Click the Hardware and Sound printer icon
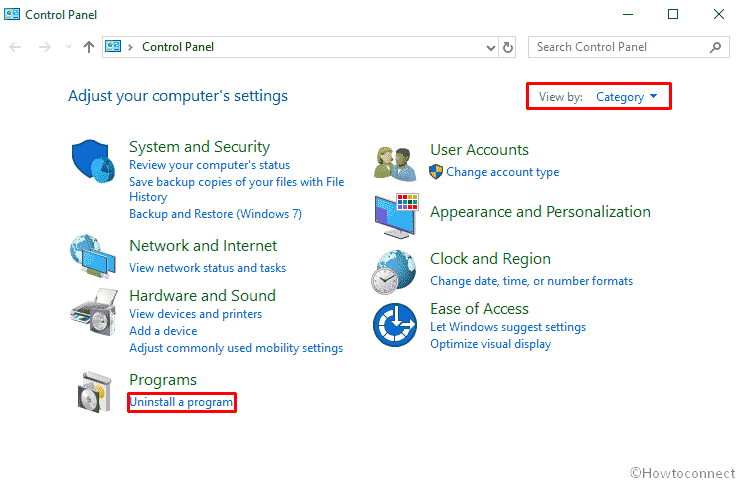This screenshot has width=739, height=484. tap(94, 312)
